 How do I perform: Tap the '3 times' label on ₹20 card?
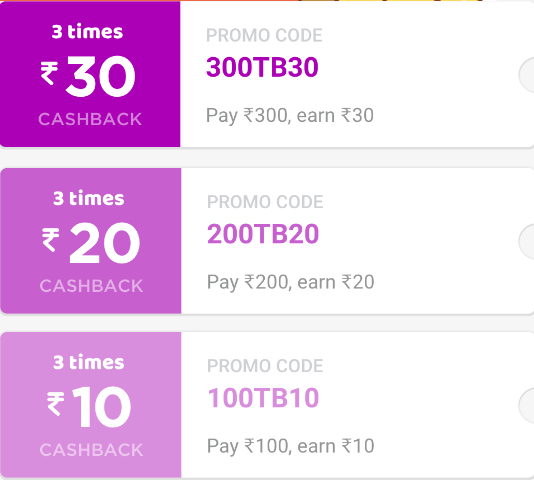[89, 198]
